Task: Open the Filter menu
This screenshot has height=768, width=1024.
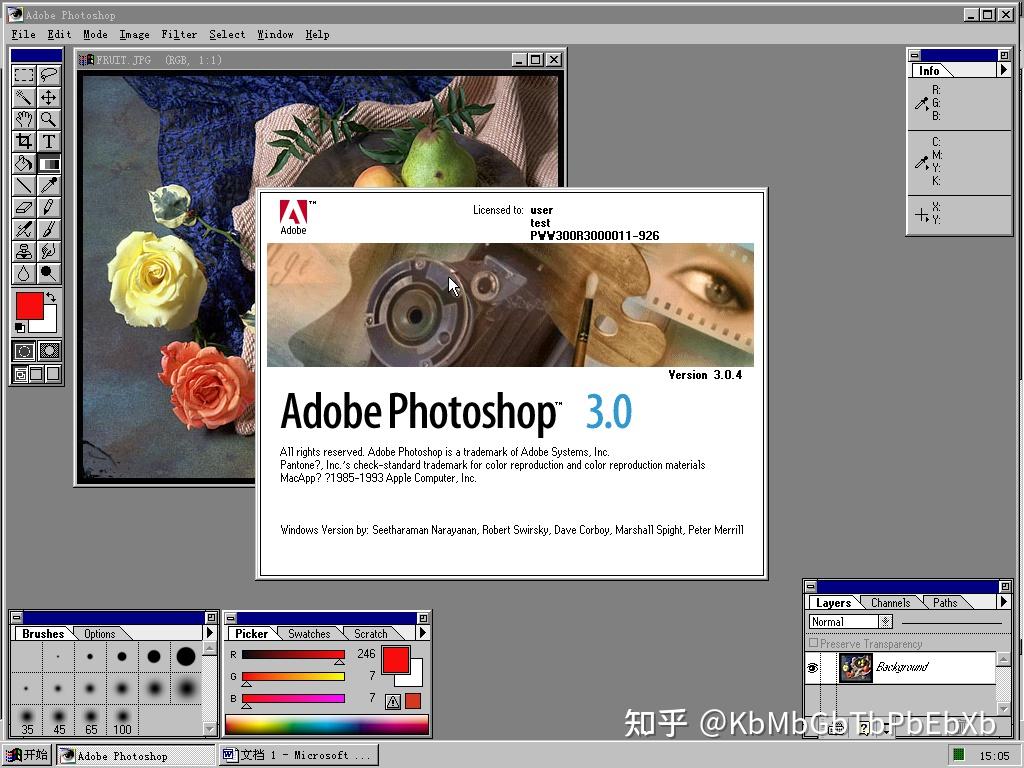Action: click(179, 34)
